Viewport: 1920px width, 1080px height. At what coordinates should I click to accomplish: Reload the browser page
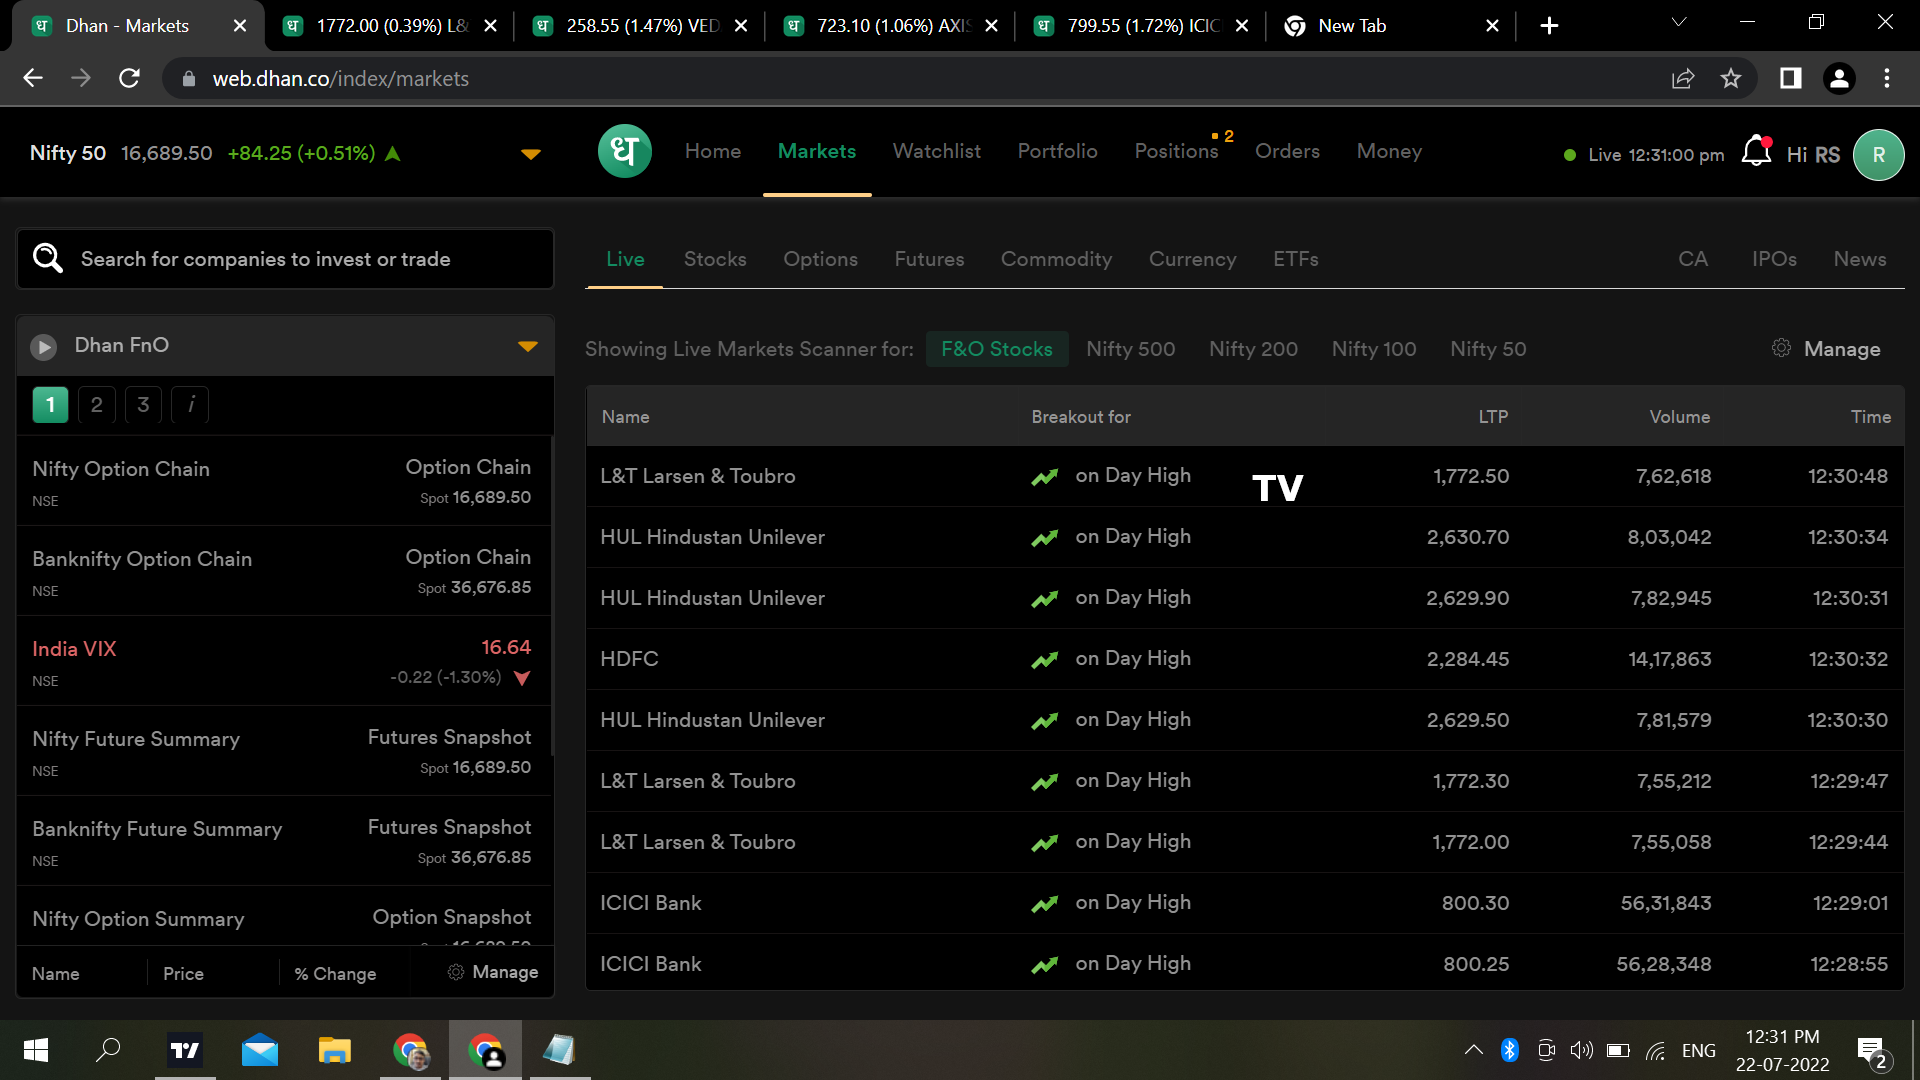coord(129,78)
